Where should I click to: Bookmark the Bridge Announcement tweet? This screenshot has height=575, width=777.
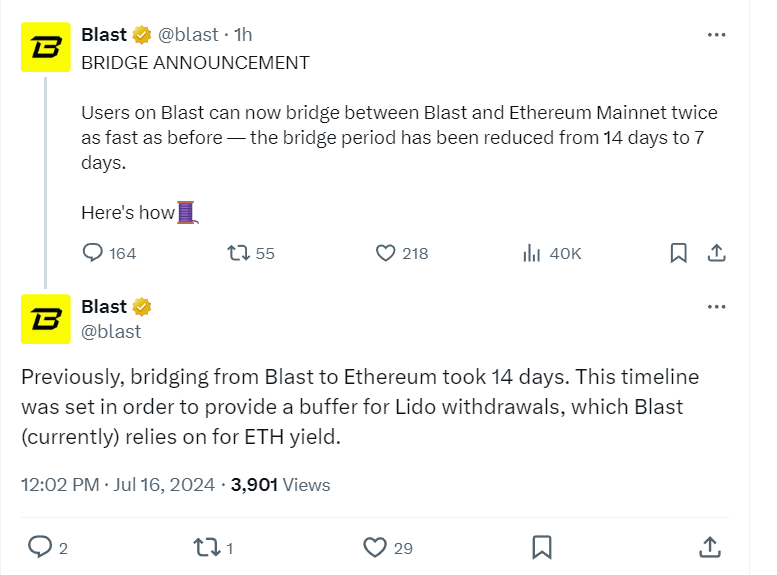coord(678,253)
